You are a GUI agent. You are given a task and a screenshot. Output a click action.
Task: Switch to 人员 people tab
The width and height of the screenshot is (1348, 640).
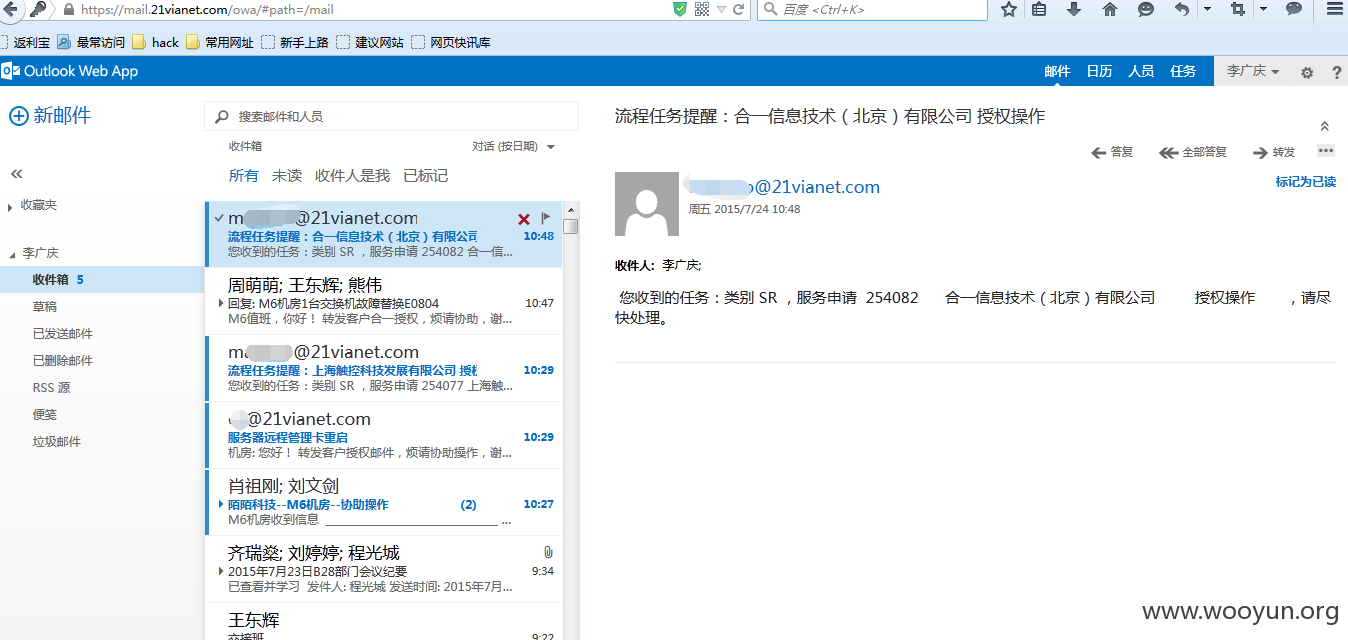point(1141,72)
